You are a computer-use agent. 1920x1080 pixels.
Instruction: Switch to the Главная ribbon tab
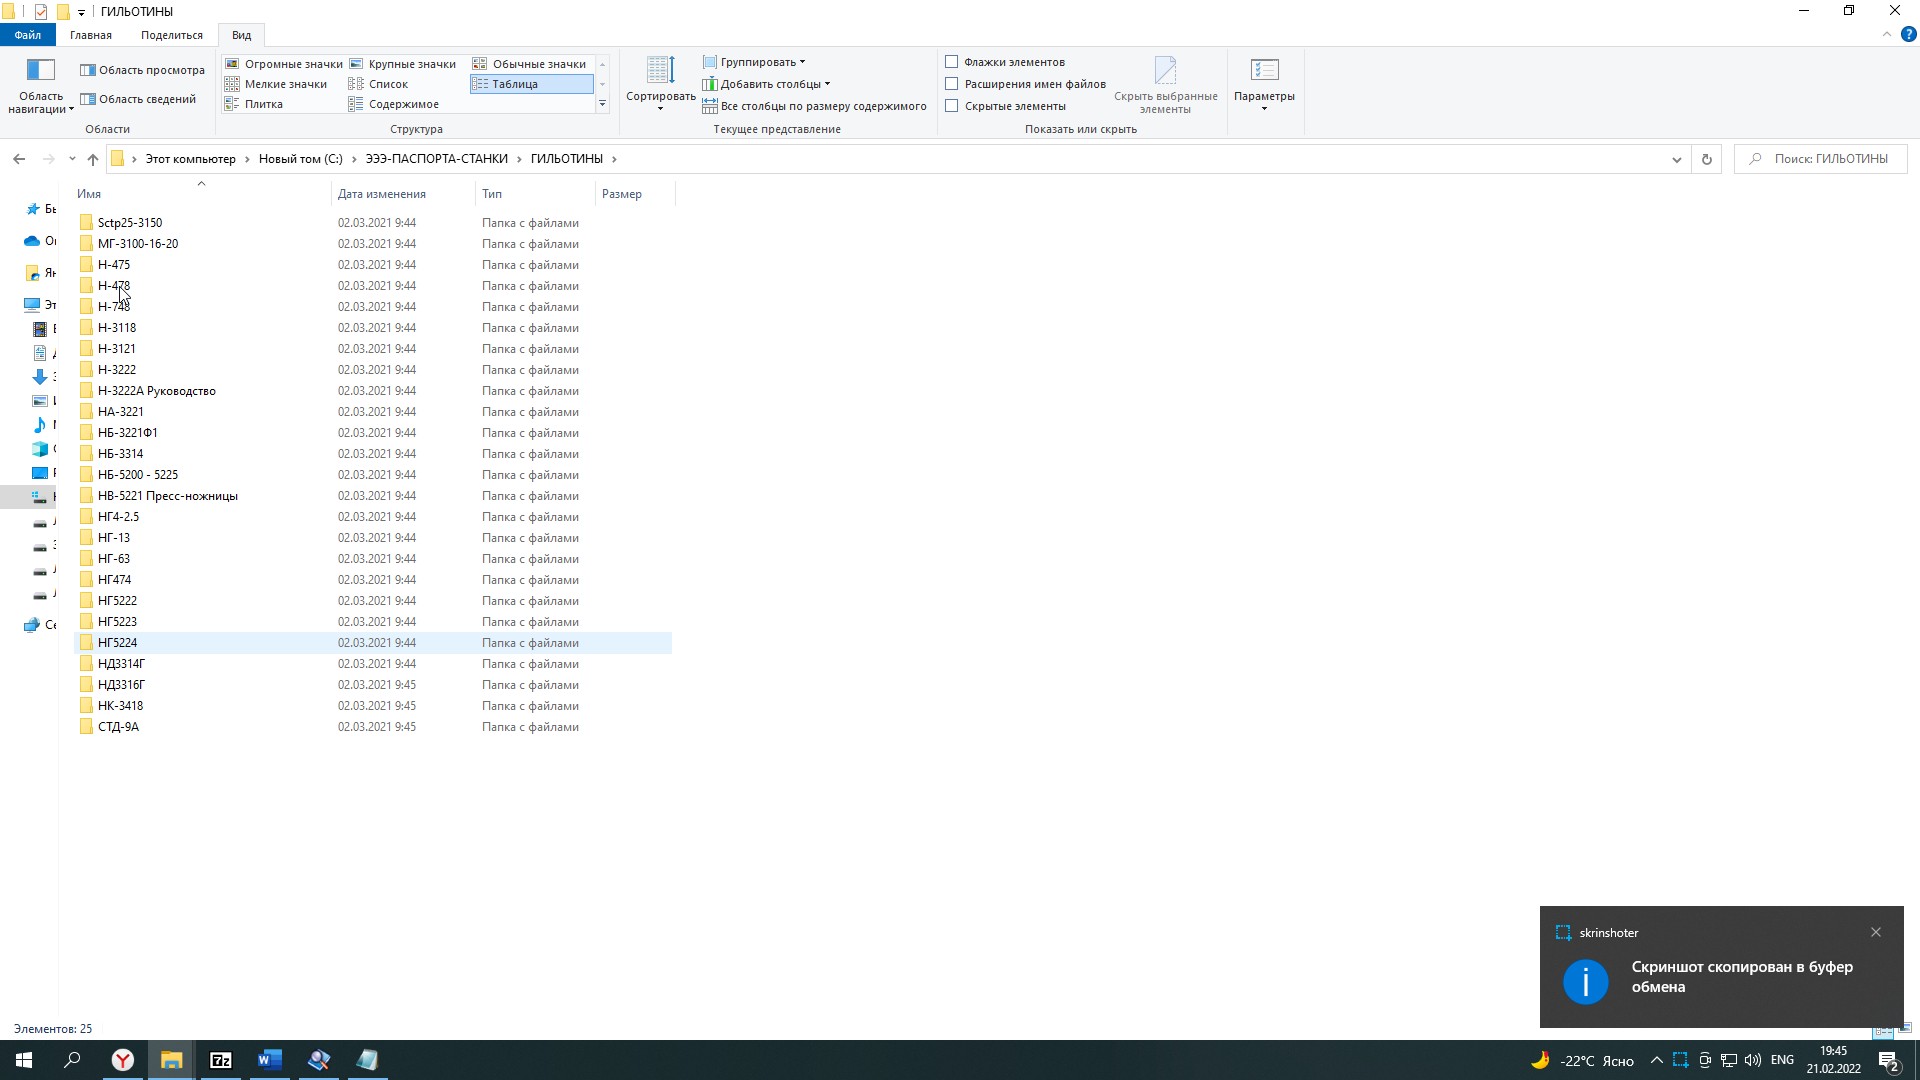(91, 35)
